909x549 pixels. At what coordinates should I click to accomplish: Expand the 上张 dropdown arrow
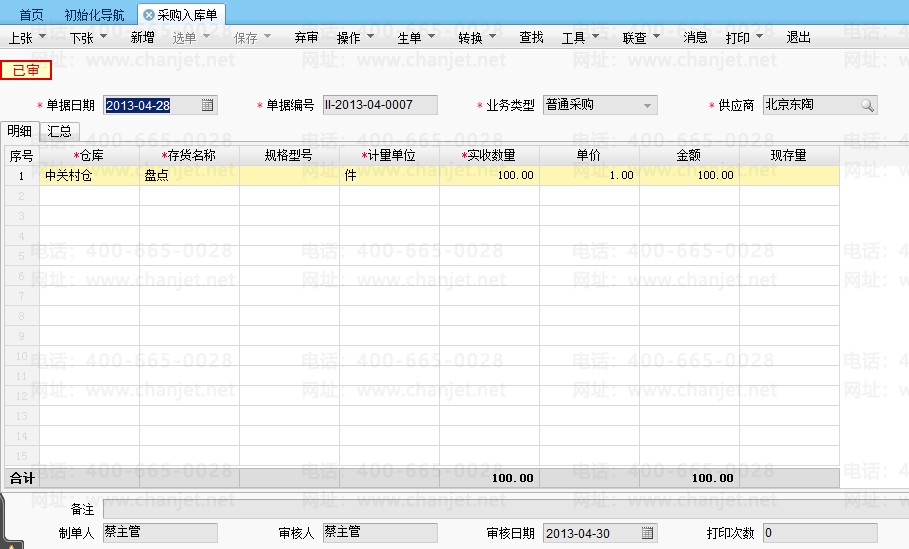point(42,37)
